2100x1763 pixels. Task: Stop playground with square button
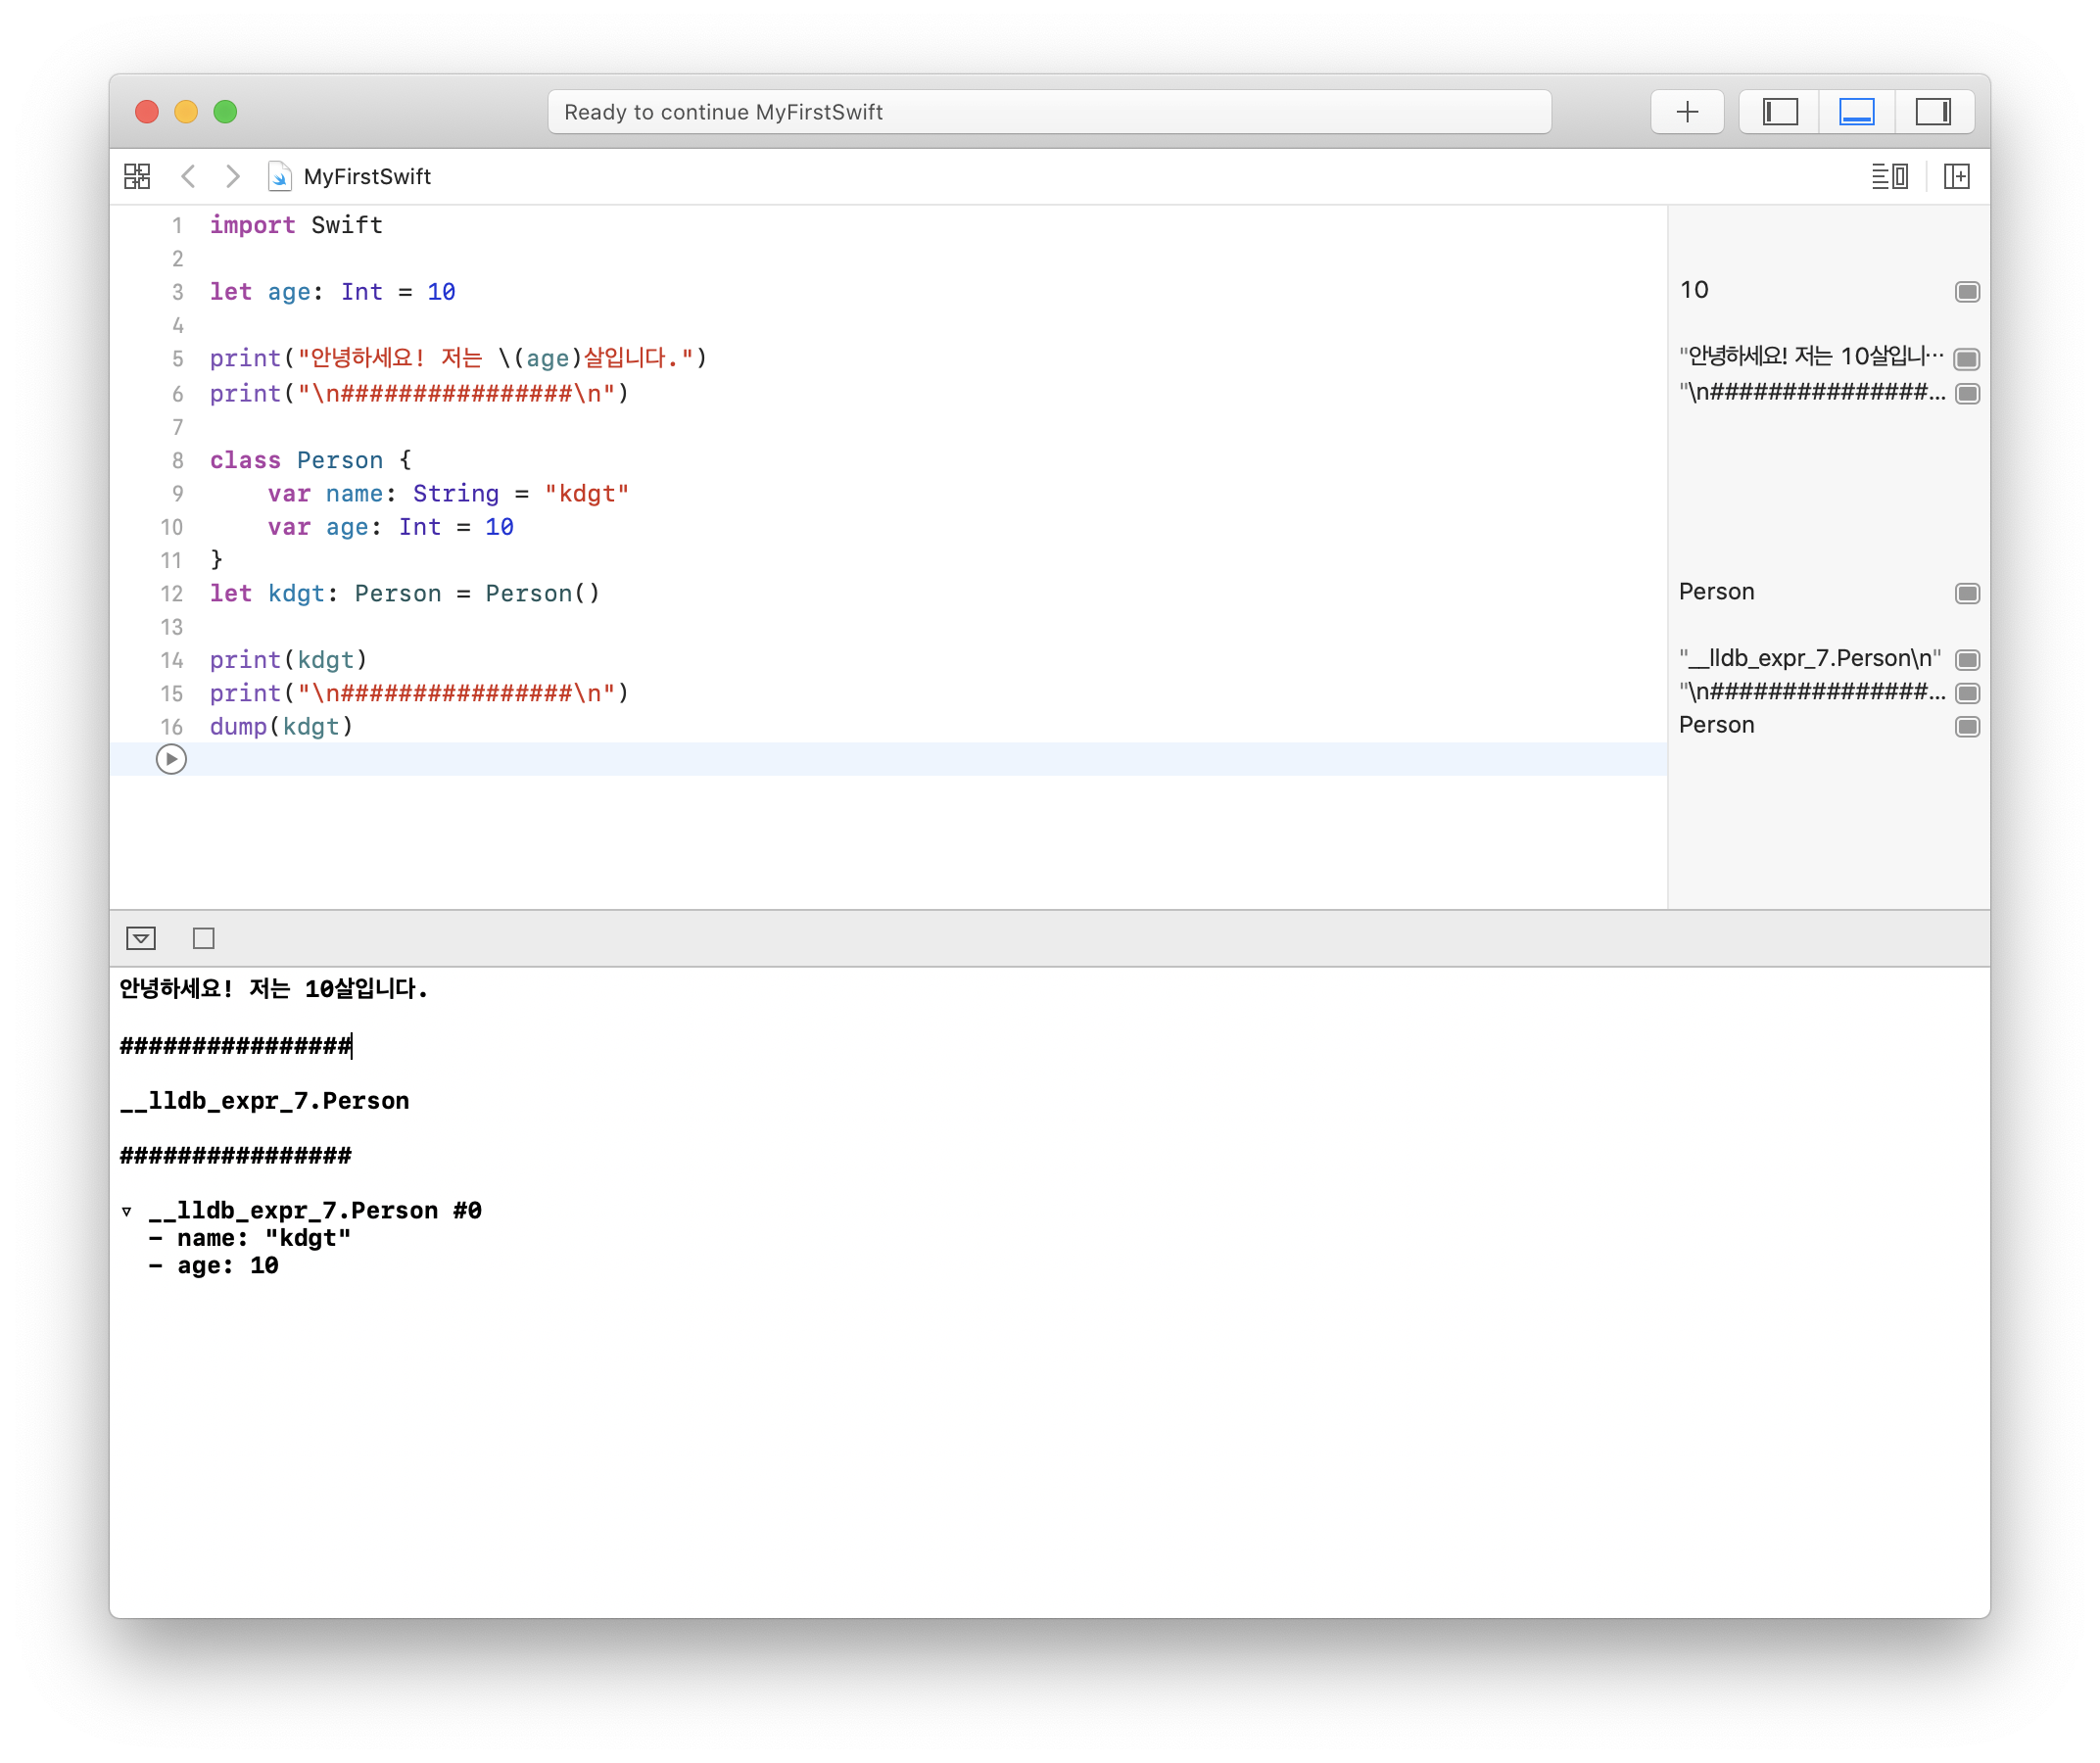point(203,938)
